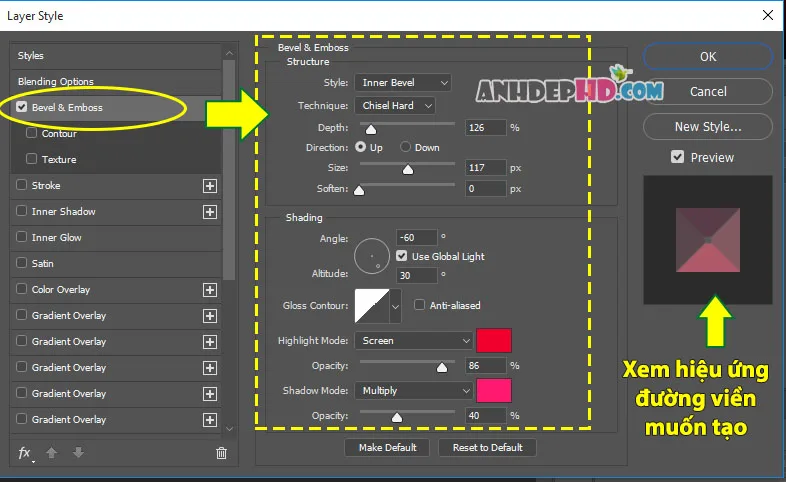
Task: Click the Size value field showing 117
Action: click(x=485, y=168)
